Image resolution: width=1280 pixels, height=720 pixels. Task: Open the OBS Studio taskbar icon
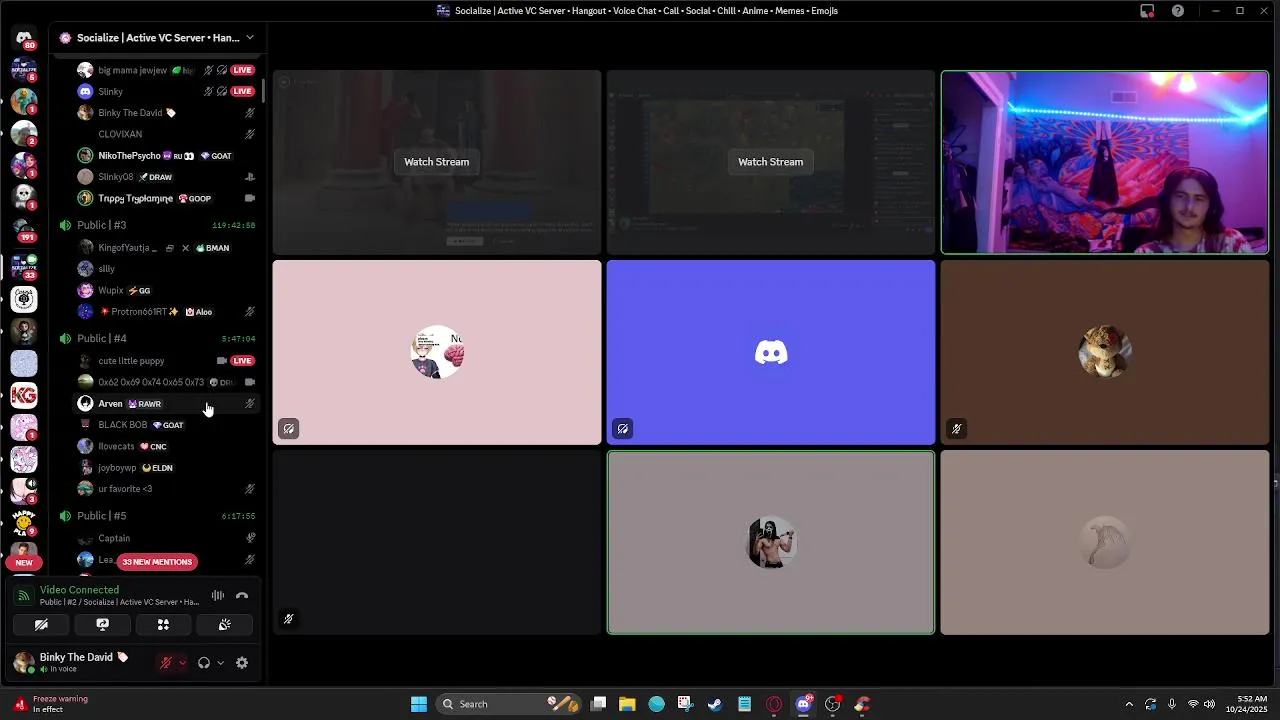pos(832,704)
